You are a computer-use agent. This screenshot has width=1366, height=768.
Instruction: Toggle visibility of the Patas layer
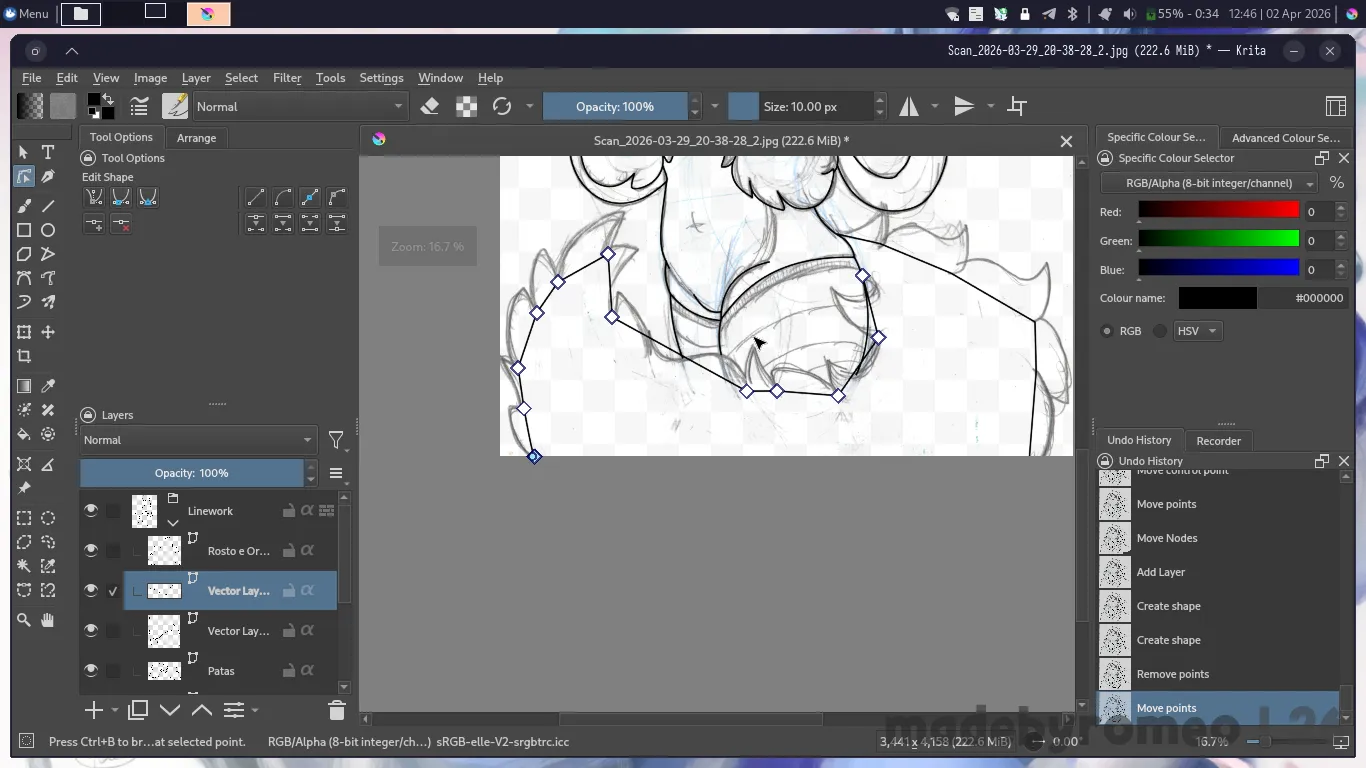[91, 671]
